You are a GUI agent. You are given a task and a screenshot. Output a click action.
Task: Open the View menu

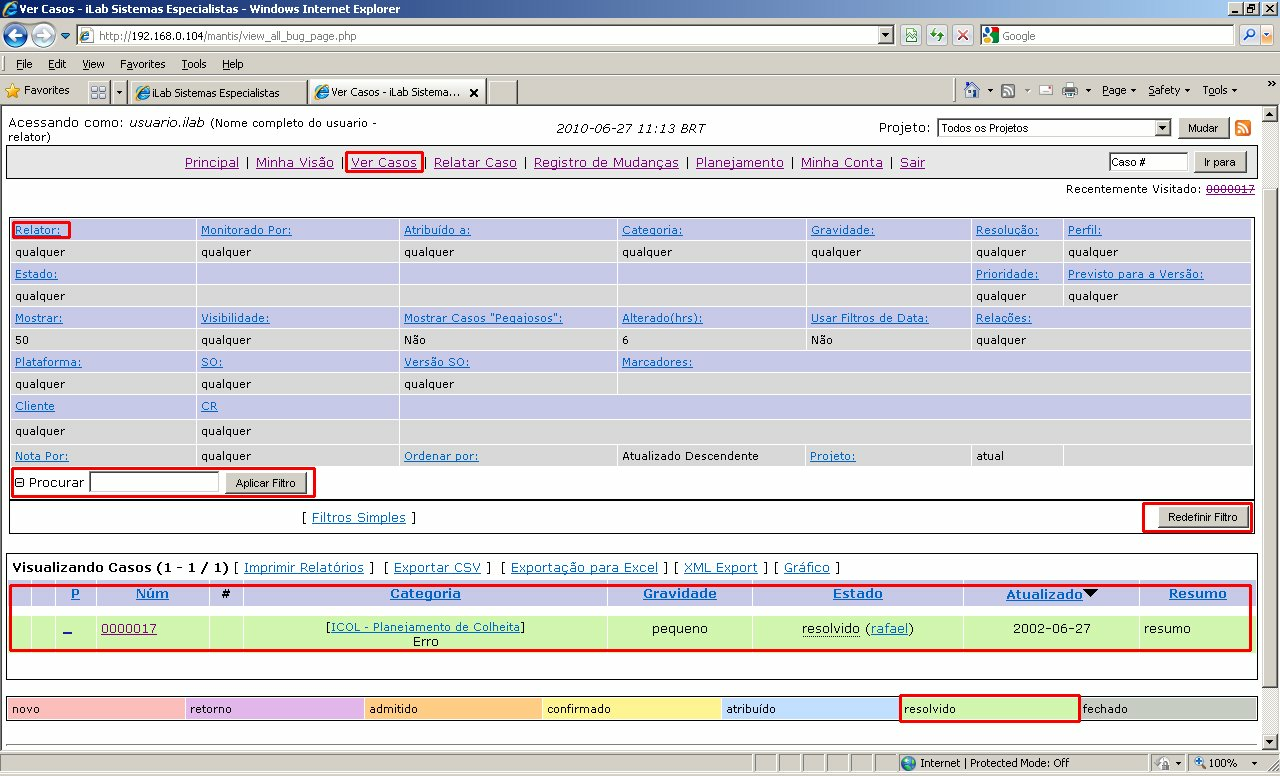(93, 64)
